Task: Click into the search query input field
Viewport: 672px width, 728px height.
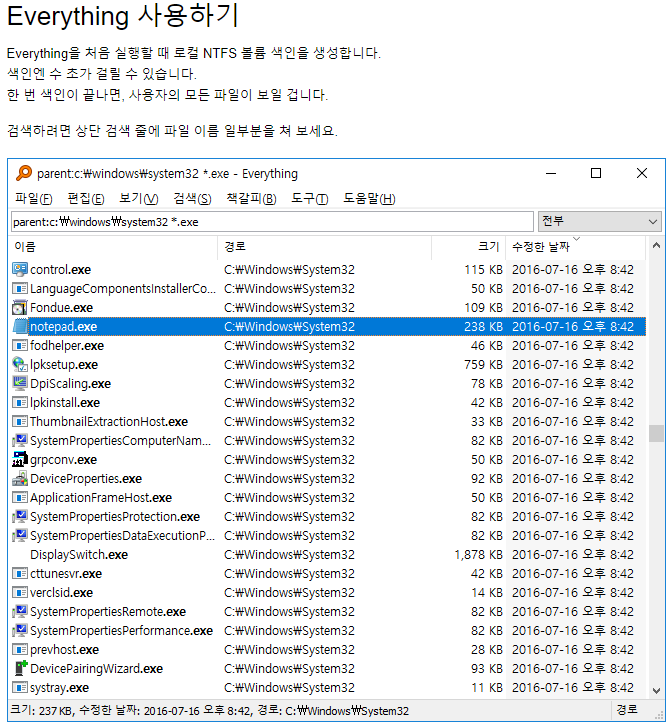Action: 272,221
